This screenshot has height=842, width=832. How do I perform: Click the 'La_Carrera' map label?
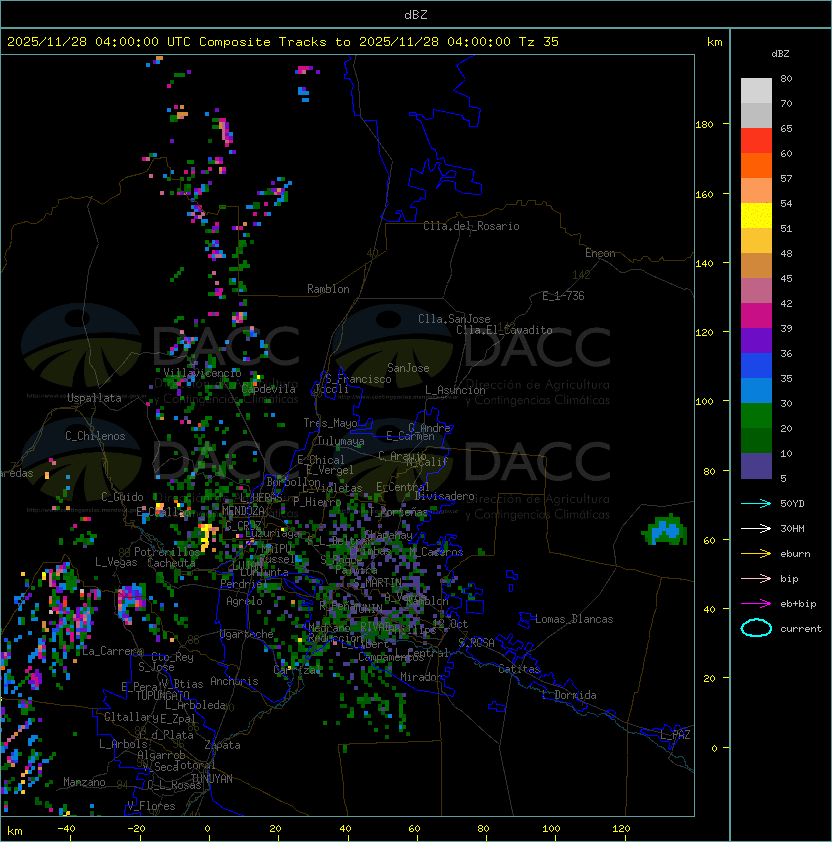(113, 651)
